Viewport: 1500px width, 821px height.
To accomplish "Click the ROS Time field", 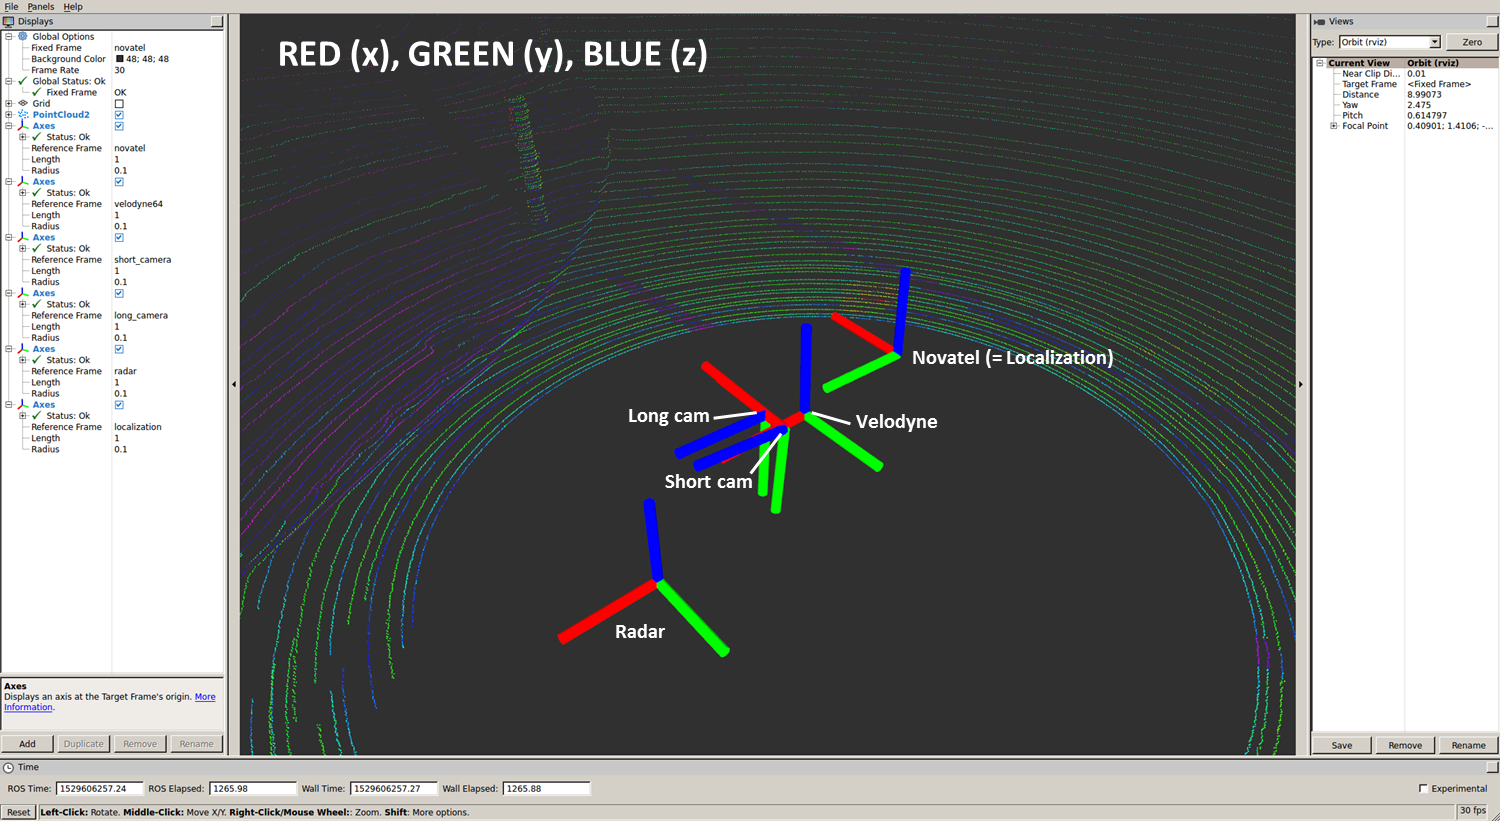I will 100,789.
